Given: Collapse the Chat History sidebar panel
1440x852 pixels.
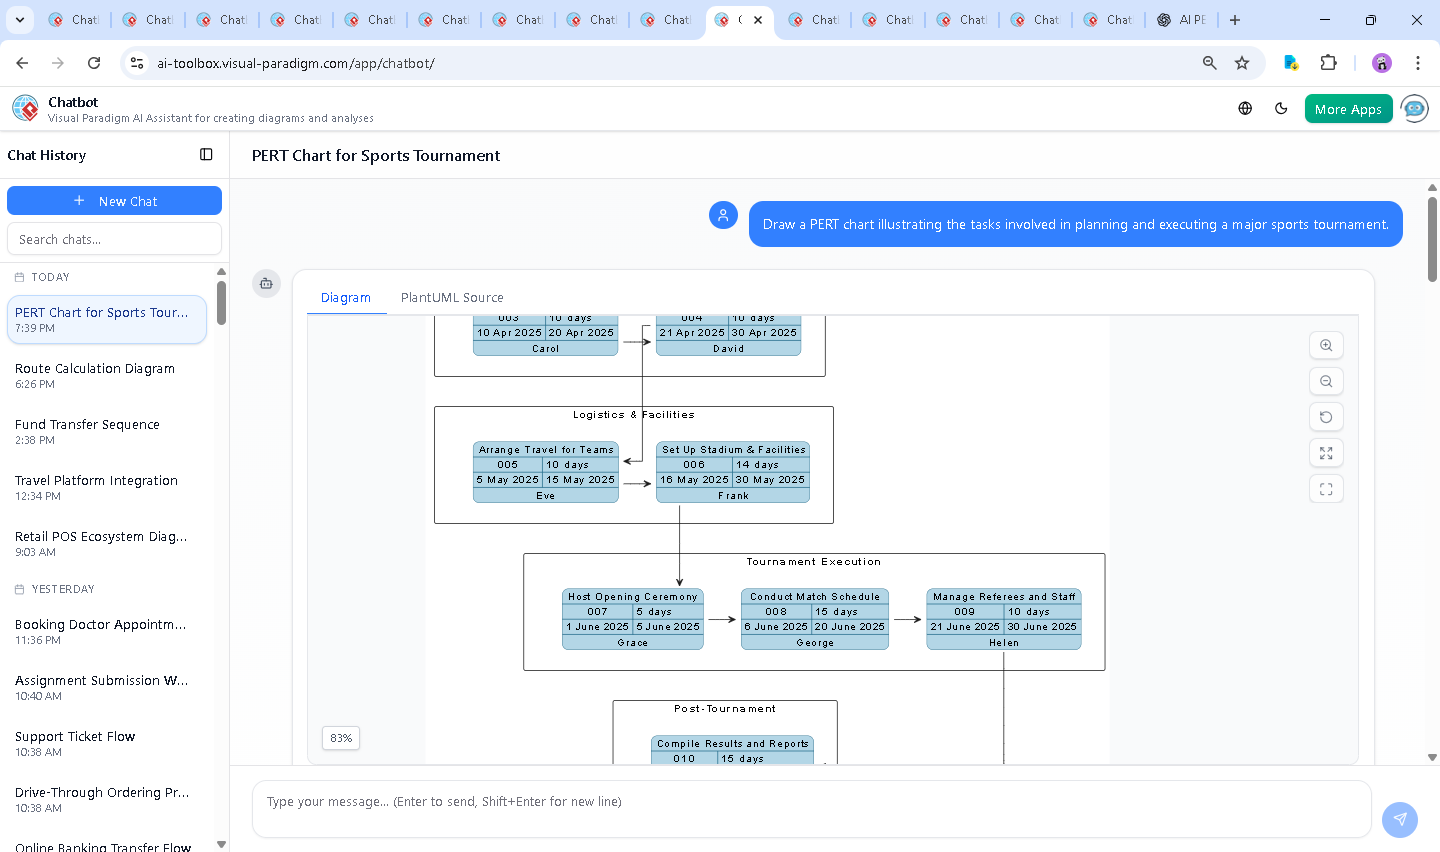Looking at the screenshot, I should pos(206,155).
